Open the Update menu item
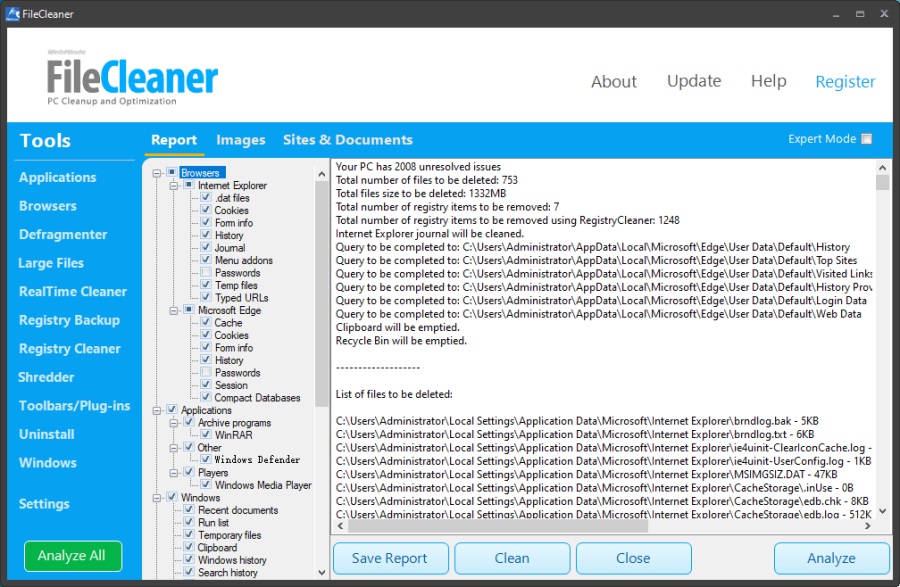900x587 pixels. click(x=694, y=81)
